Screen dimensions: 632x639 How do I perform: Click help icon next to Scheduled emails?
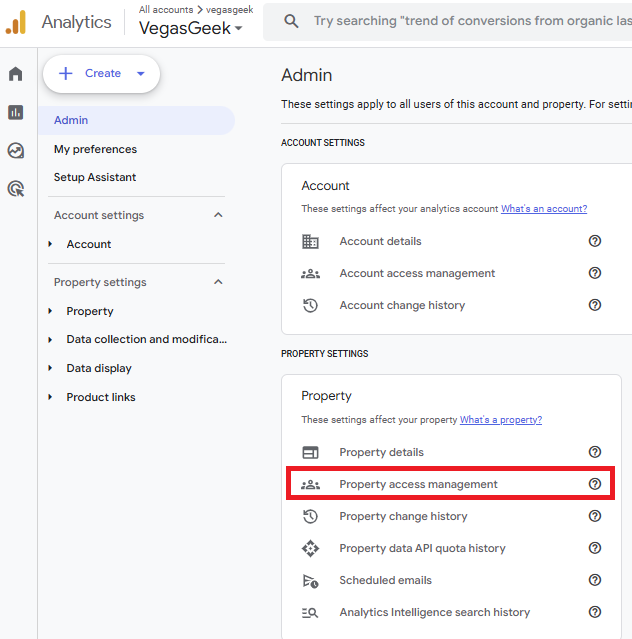pyautogui.click(x=595, y=580)
